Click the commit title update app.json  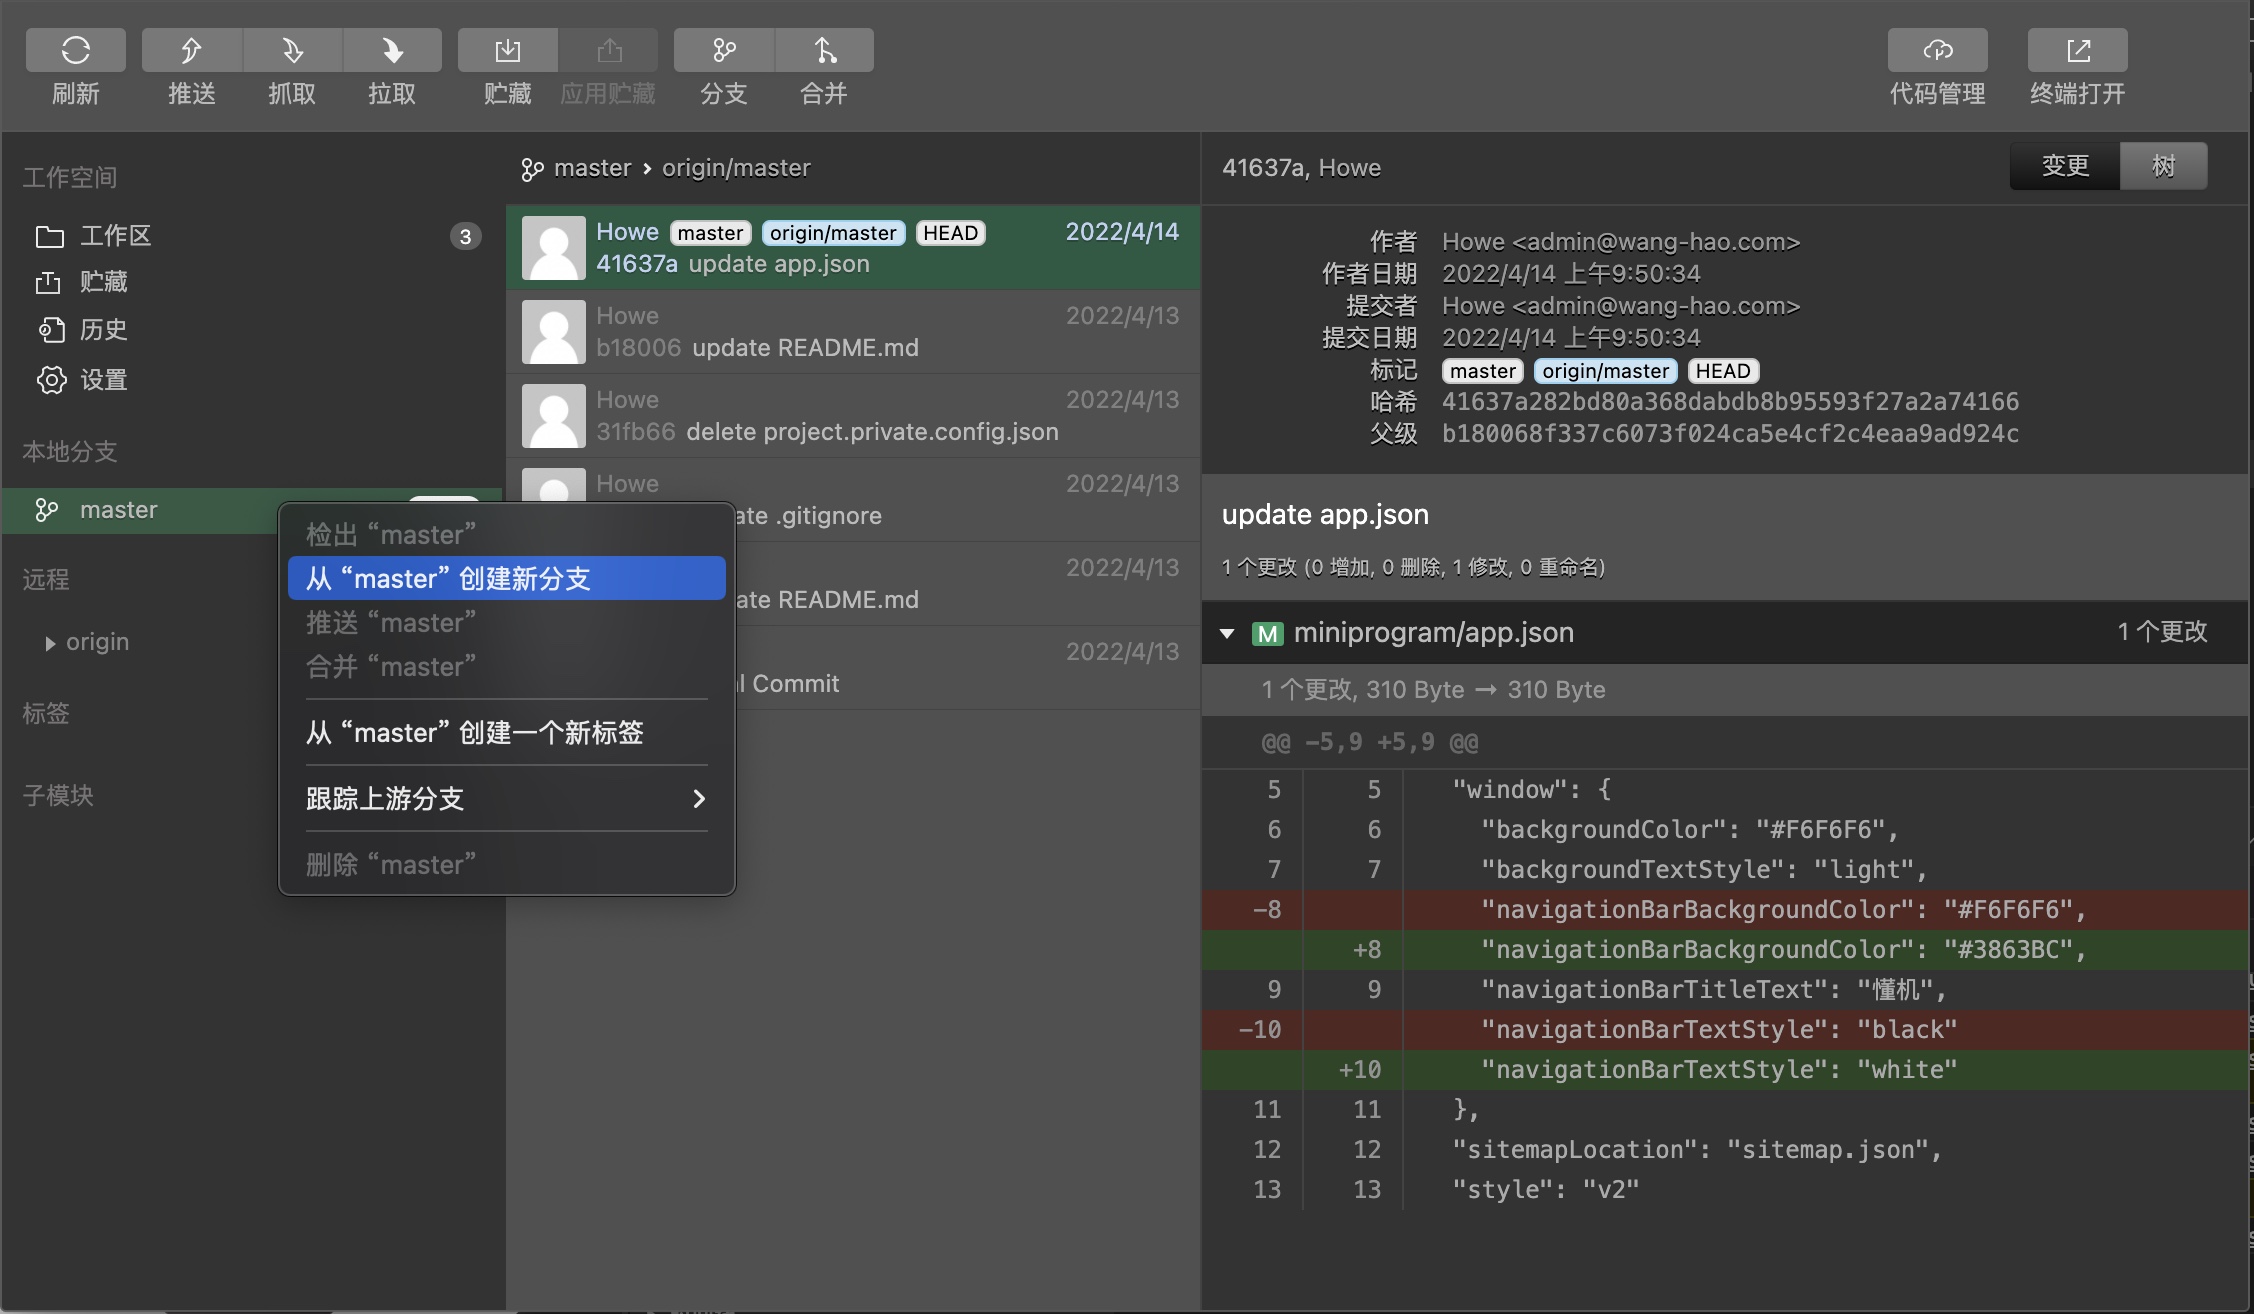[1325, 515]
